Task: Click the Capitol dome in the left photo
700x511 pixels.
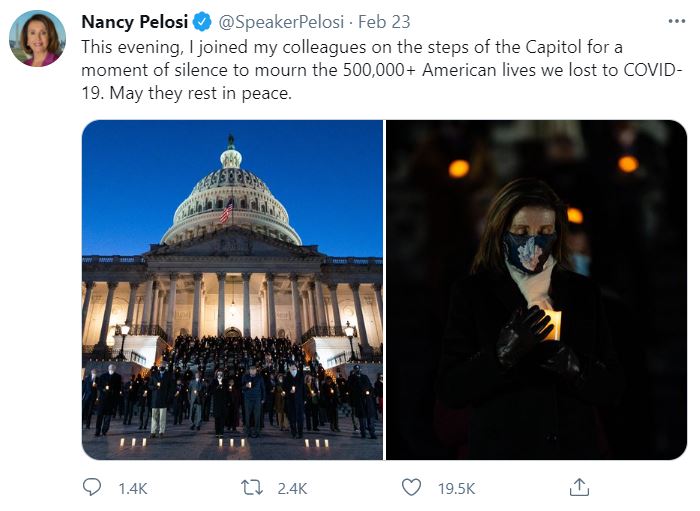Action: 231,190
